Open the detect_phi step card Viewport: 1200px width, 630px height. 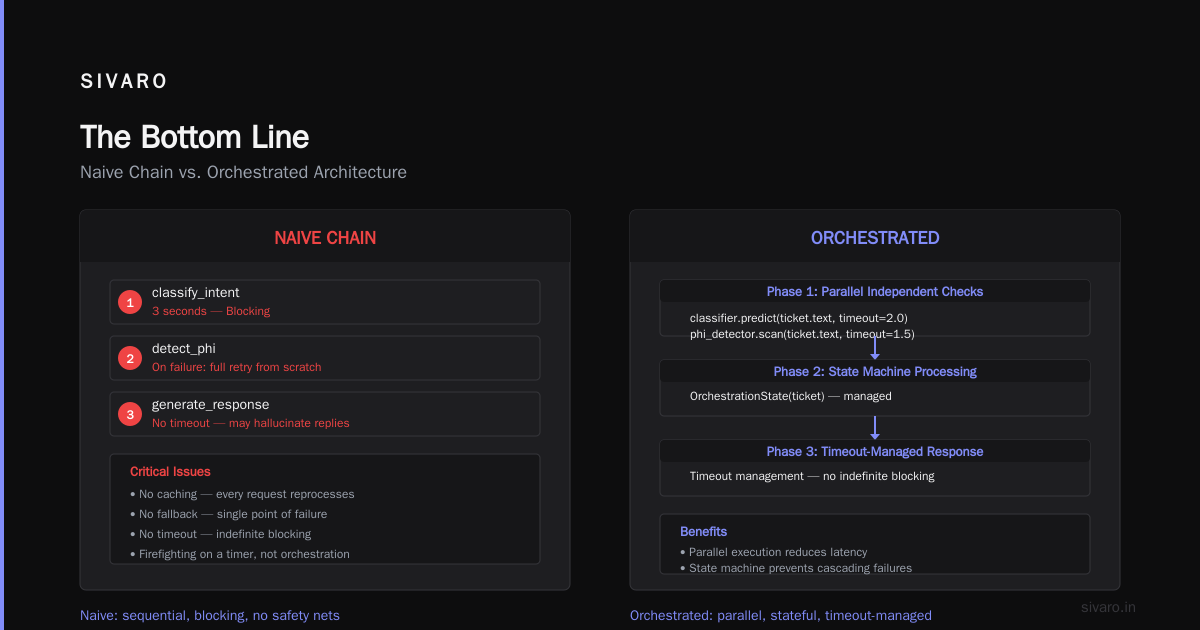click(325, 358)
